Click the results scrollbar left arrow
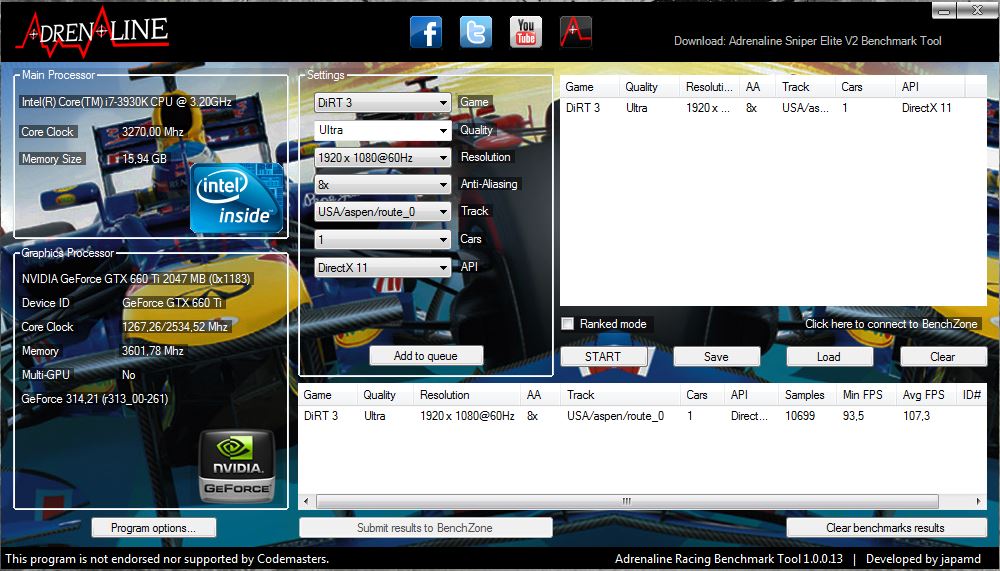This screenshot has width=1000, height=571. coord(307,501)
